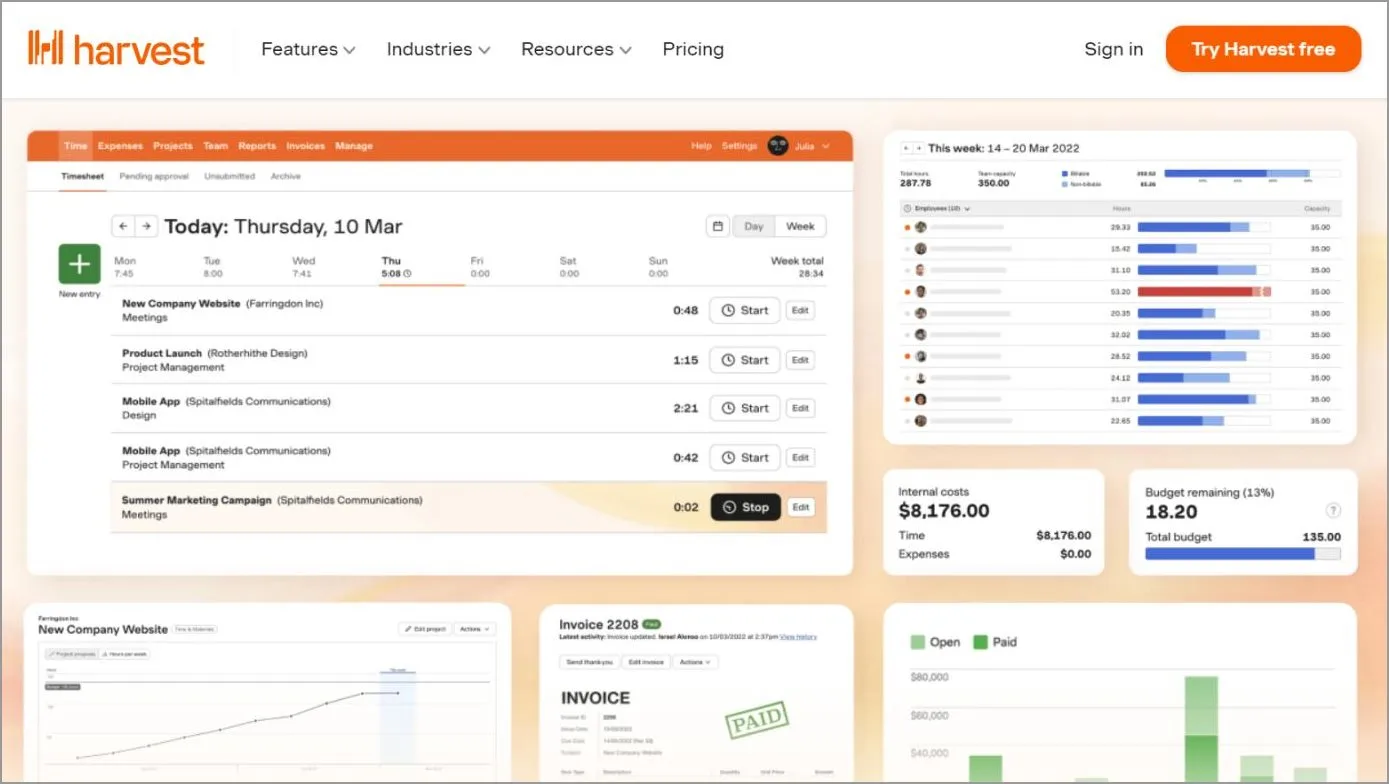Click the green Paid legend swatch
The image size is (1389, 784).
coord(980,642)
